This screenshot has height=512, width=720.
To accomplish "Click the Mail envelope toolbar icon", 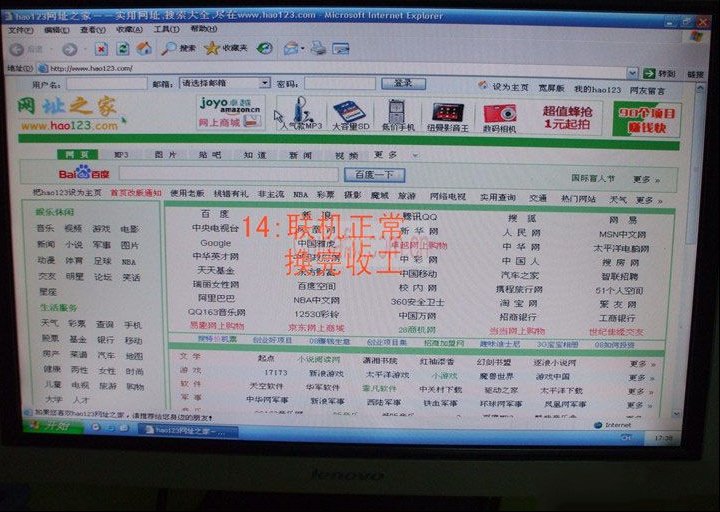I will tap(291, 48).
